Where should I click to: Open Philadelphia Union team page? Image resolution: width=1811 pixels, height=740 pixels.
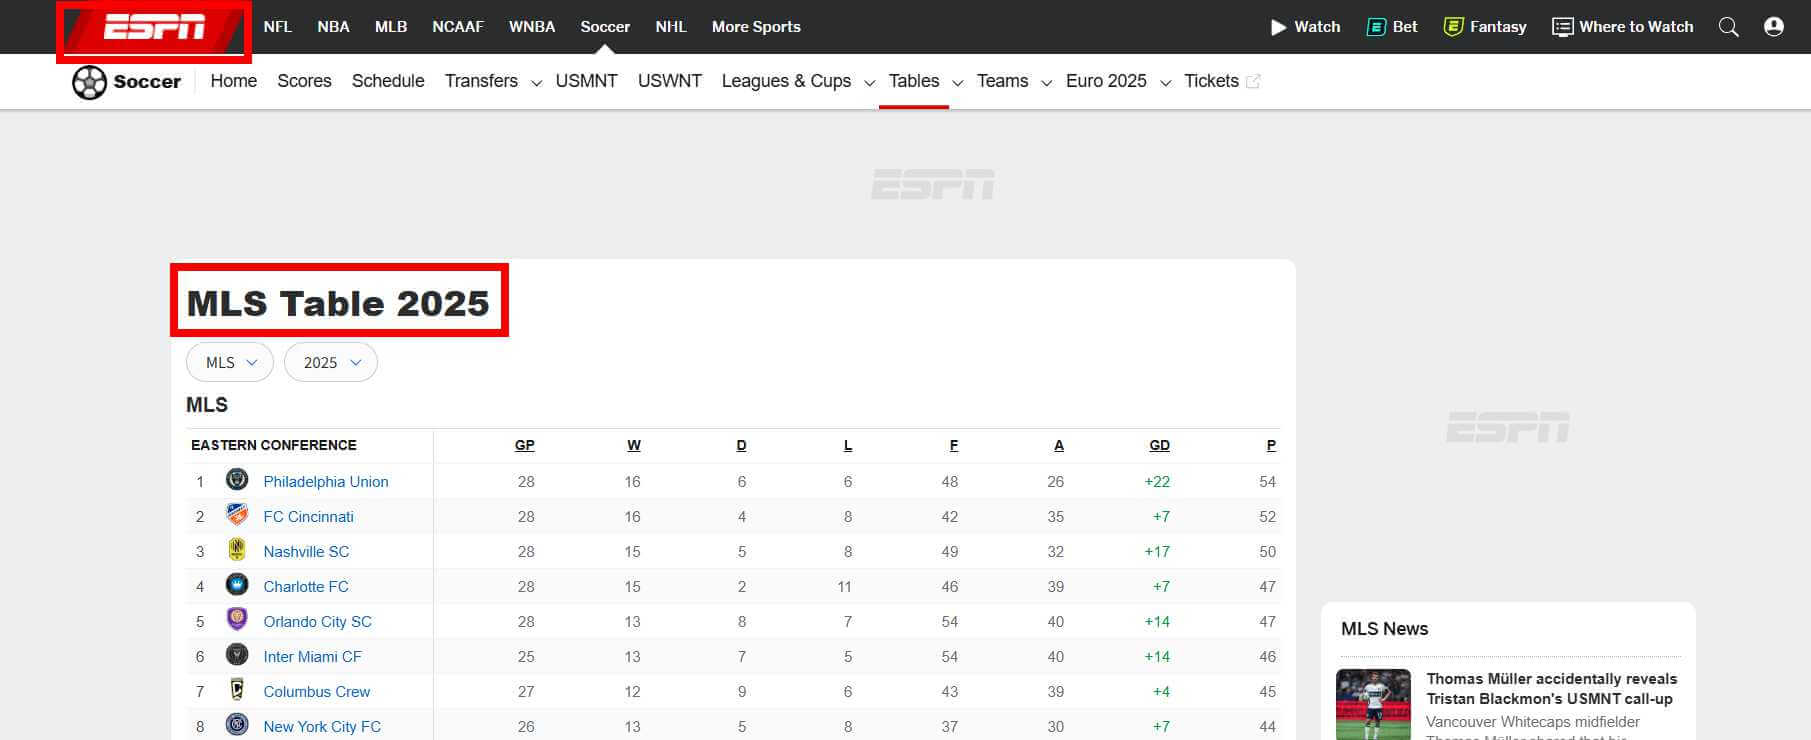pyautogui.click(x=326, y=481)
